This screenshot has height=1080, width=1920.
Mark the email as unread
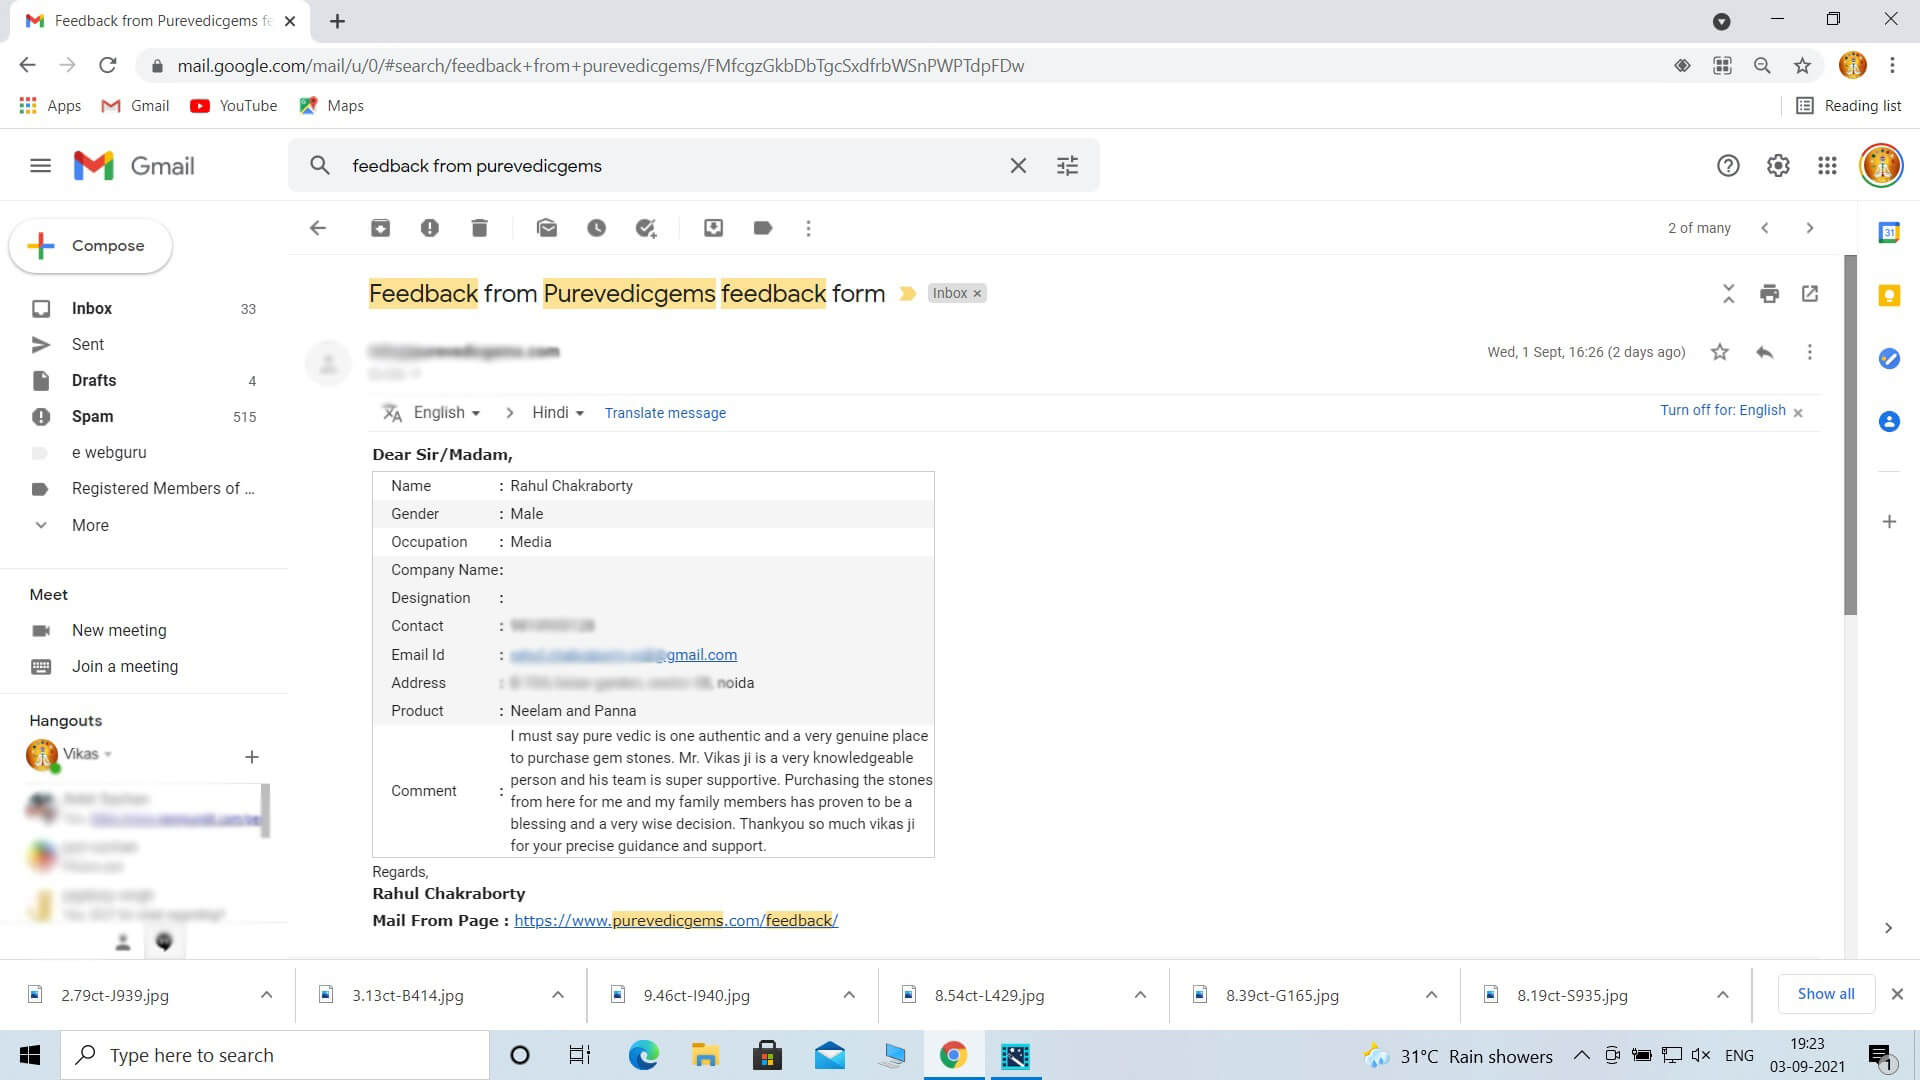coord(546,228)
